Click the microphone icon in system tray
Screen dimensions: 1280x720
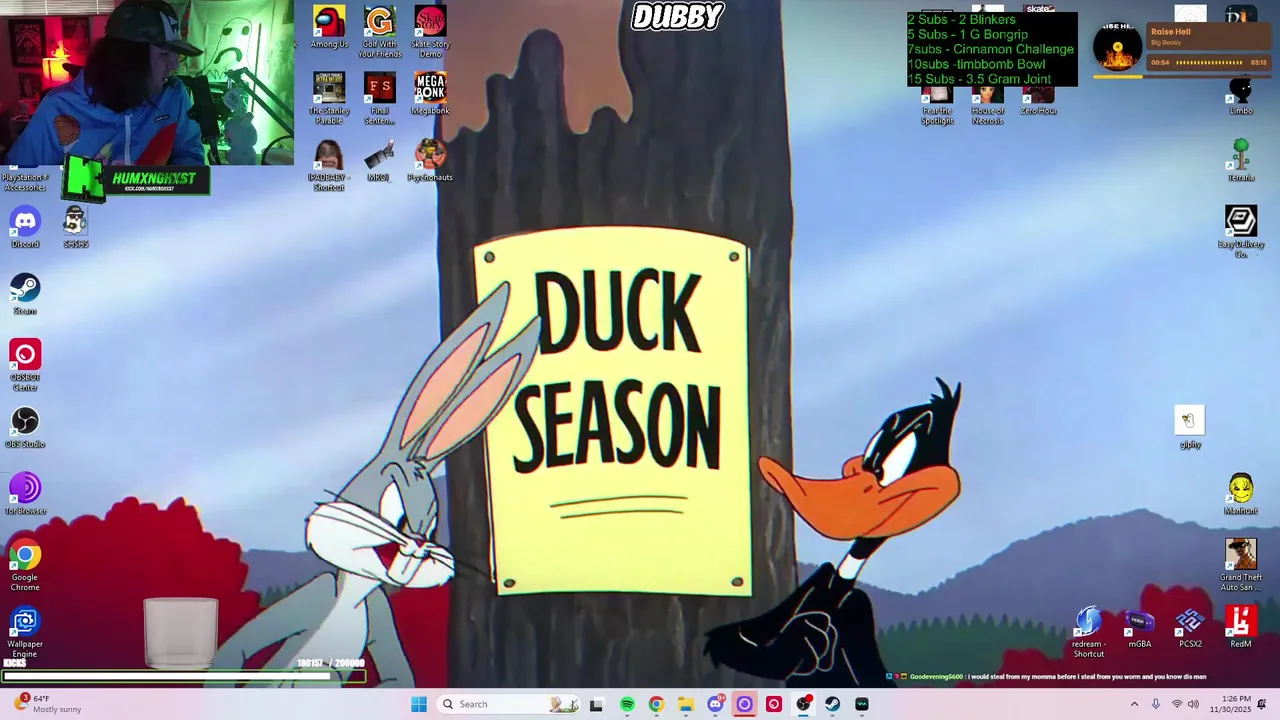click(x=1156, y=704)
